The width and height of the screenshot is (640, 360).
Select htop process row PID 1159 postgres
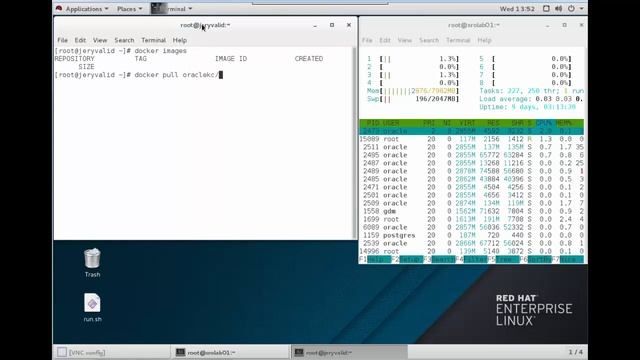pos(471,235)
